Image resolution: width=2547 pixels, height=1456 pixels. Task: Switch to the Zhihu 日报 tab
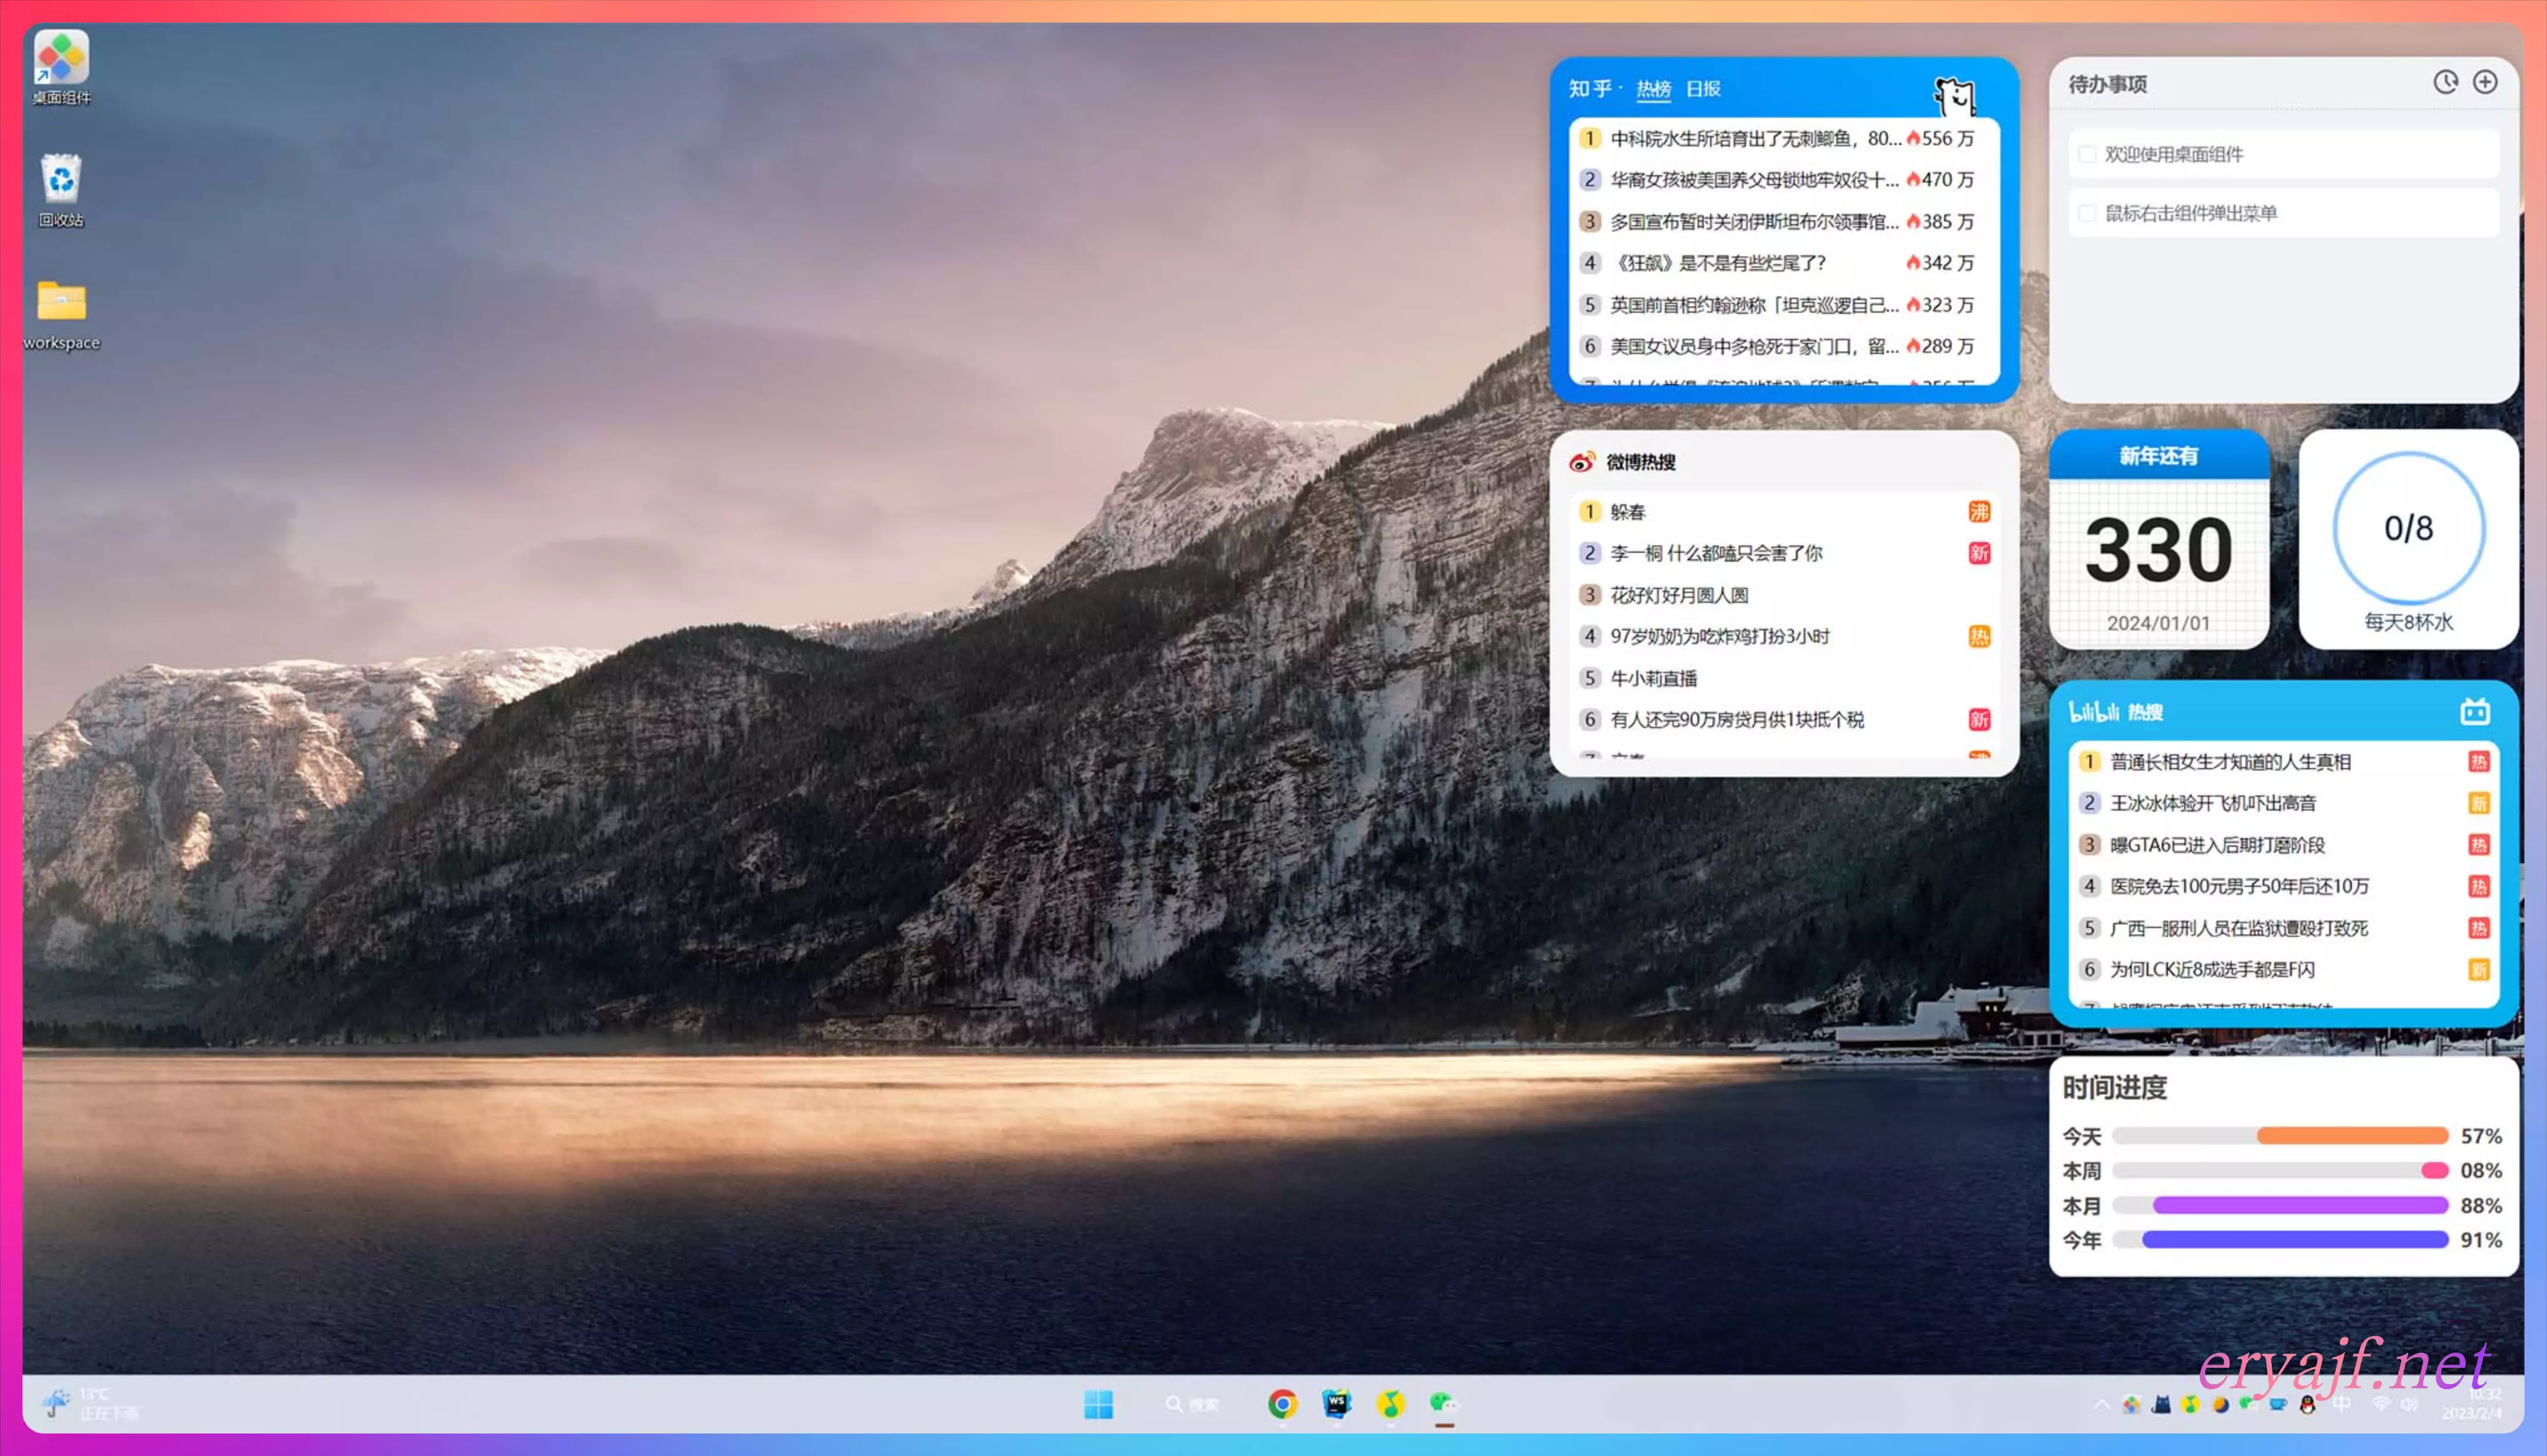click(x=1703, y=89)
